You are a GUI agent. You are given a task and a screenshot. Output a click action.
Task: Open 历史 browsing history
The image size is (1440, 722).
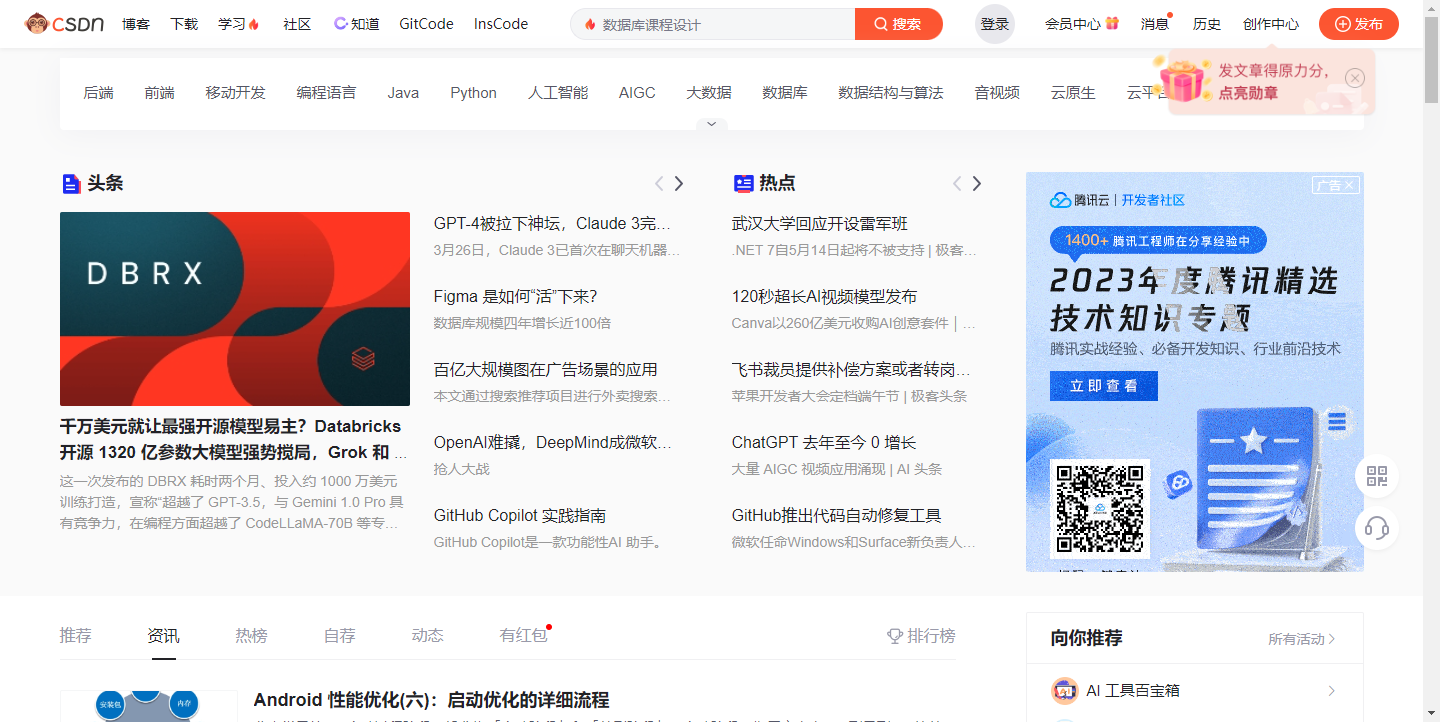(1207, 24)
